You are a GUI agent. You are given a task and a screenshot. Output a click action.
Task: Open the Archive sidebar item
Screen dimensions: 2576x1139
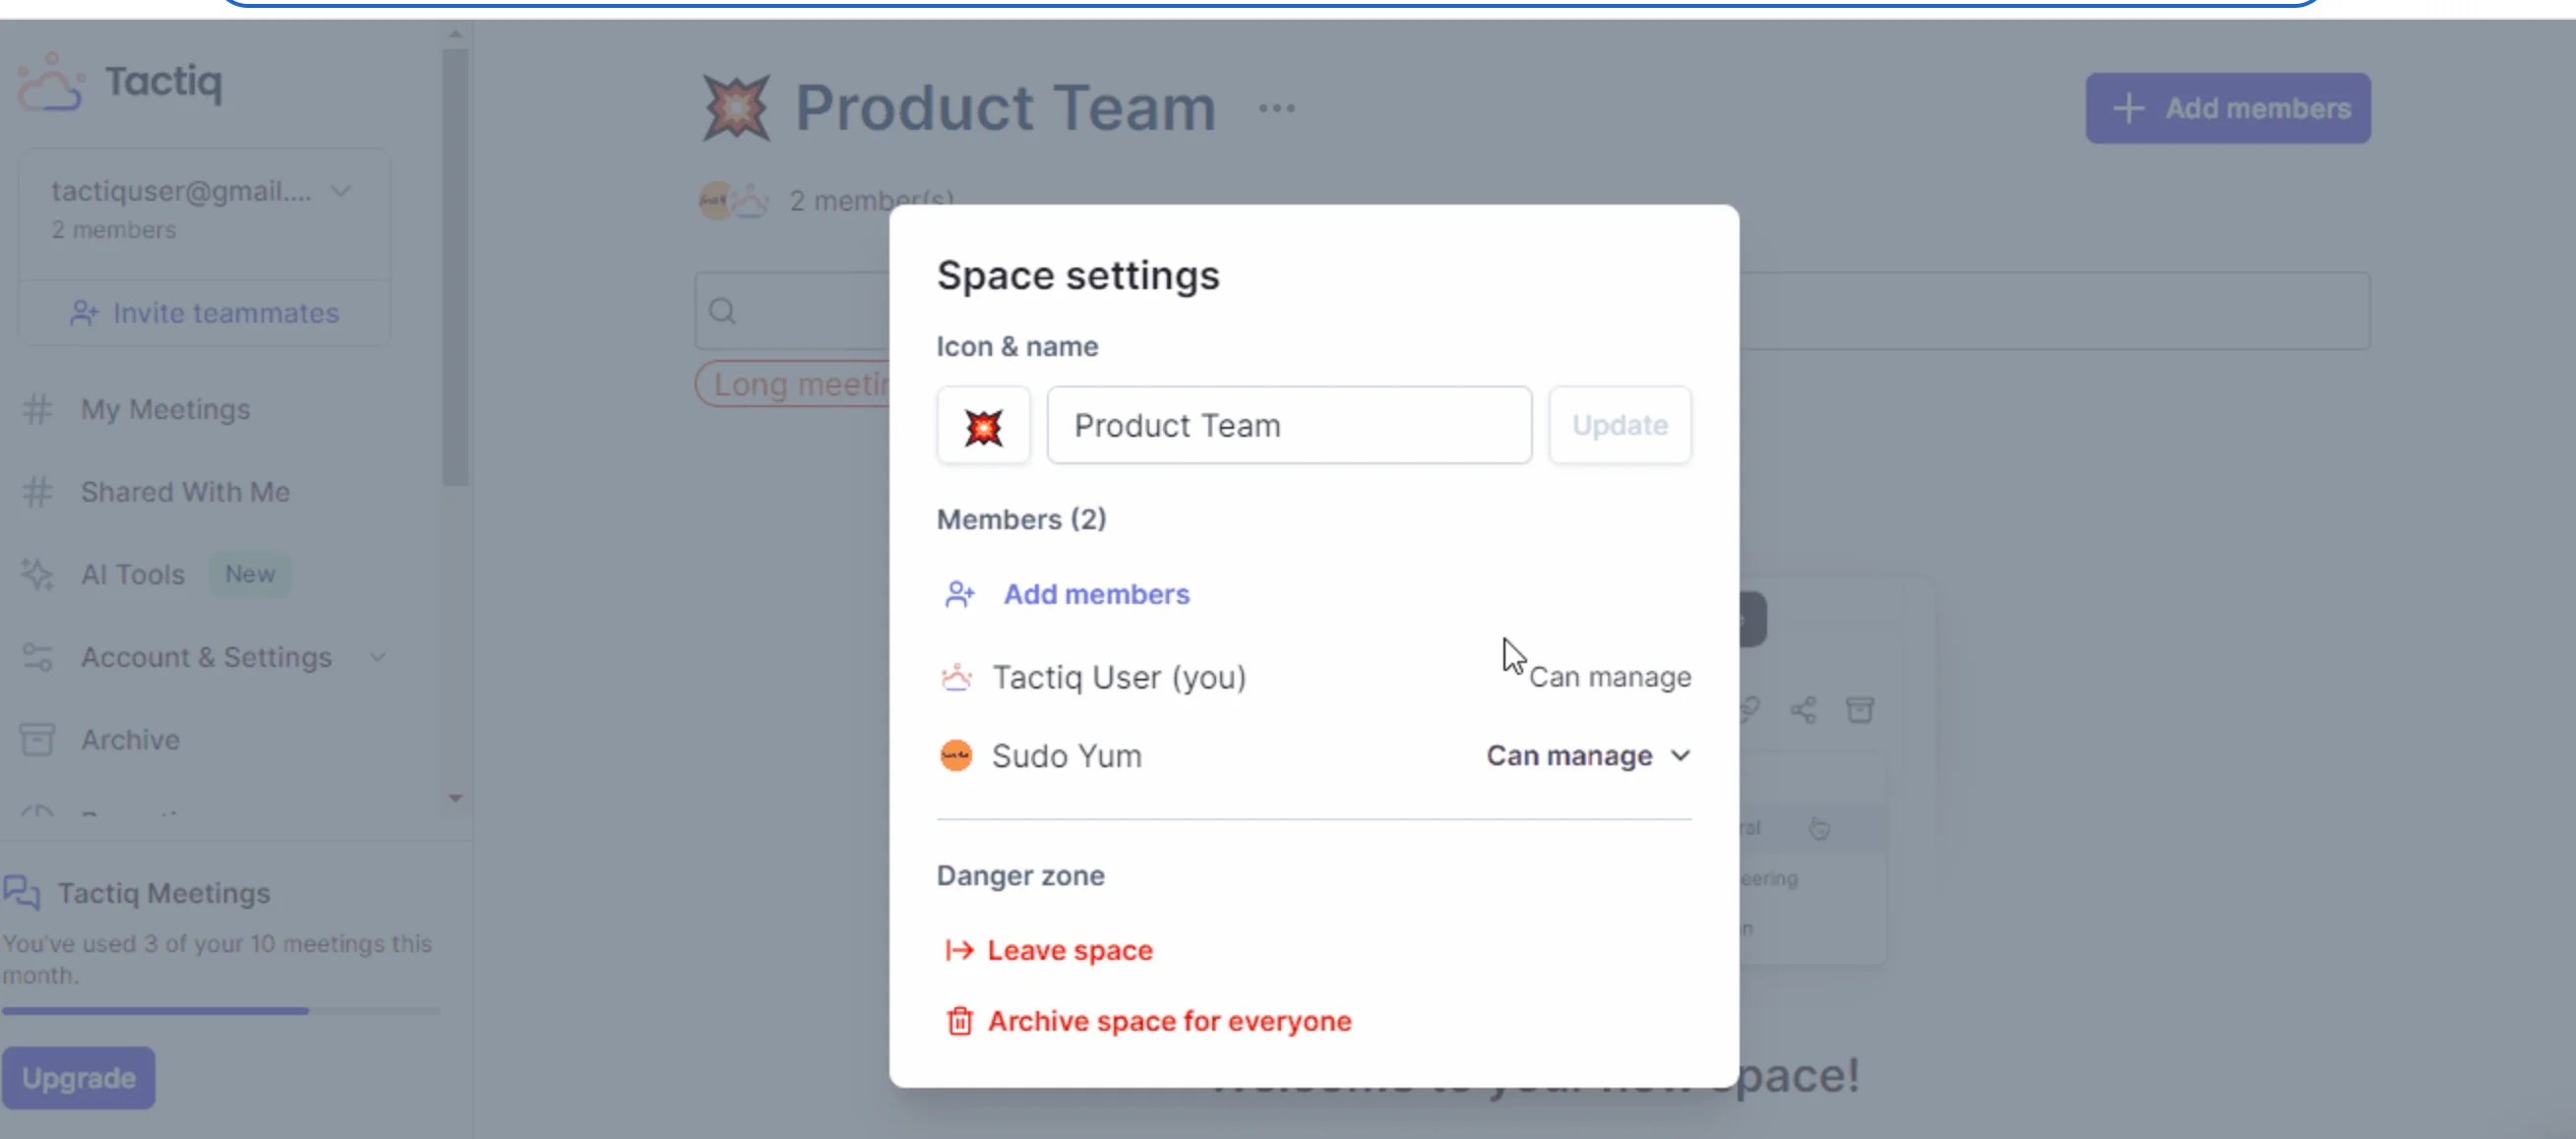[x=130, y=740]
